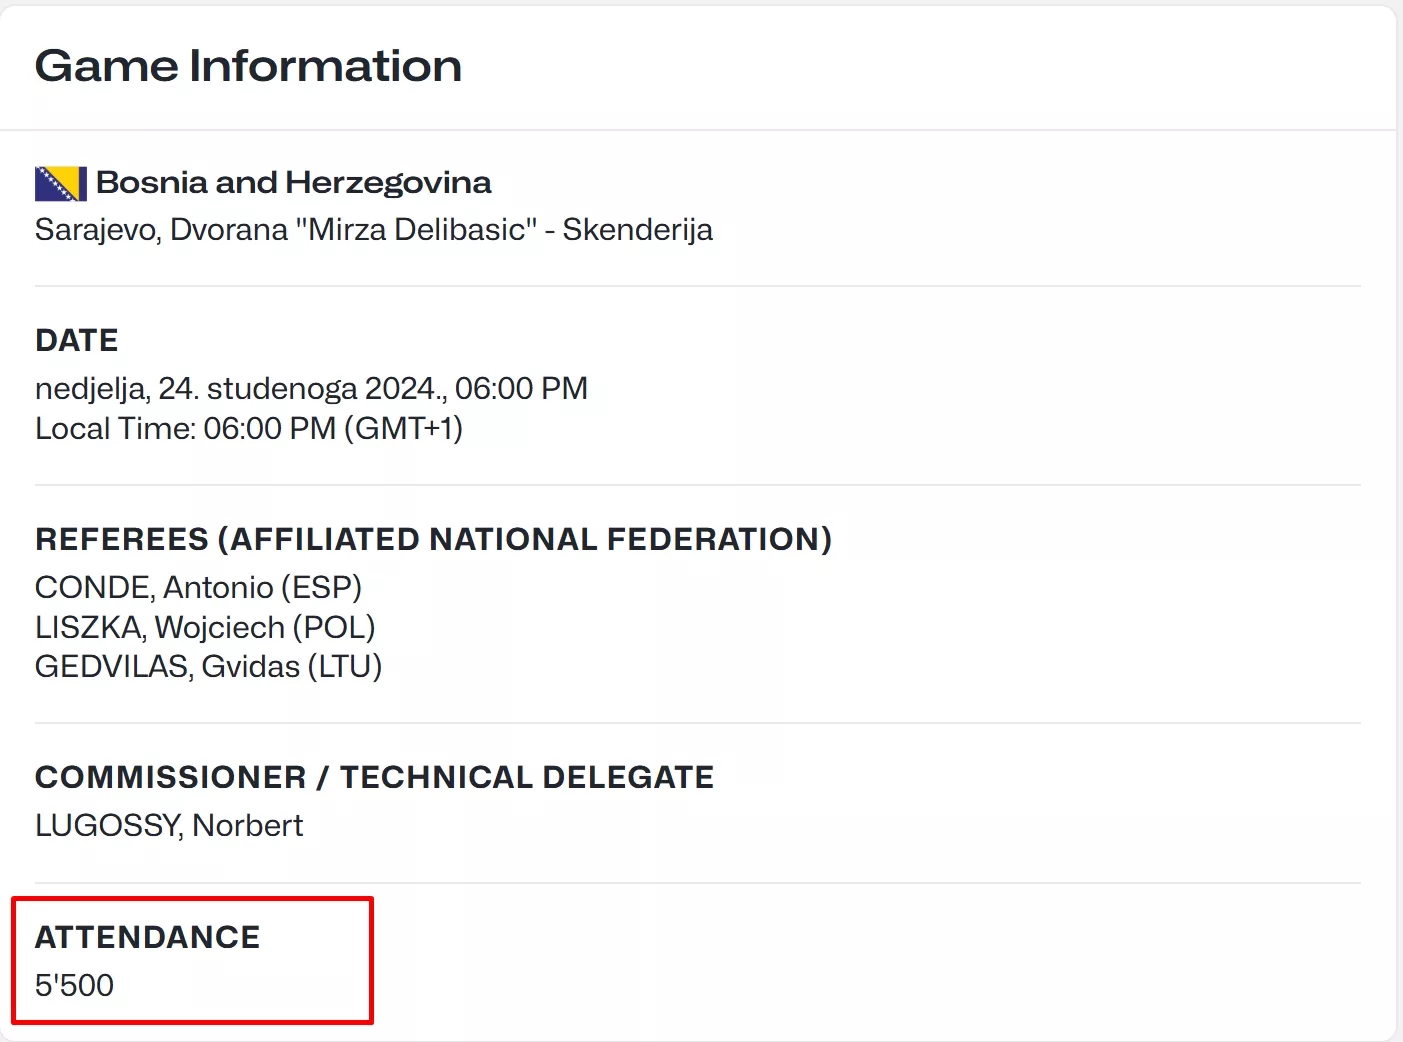Click the Sarajevo Mirza Delibasic venue text
The height and width of the screenshot is (1042, 1403).
373,230
